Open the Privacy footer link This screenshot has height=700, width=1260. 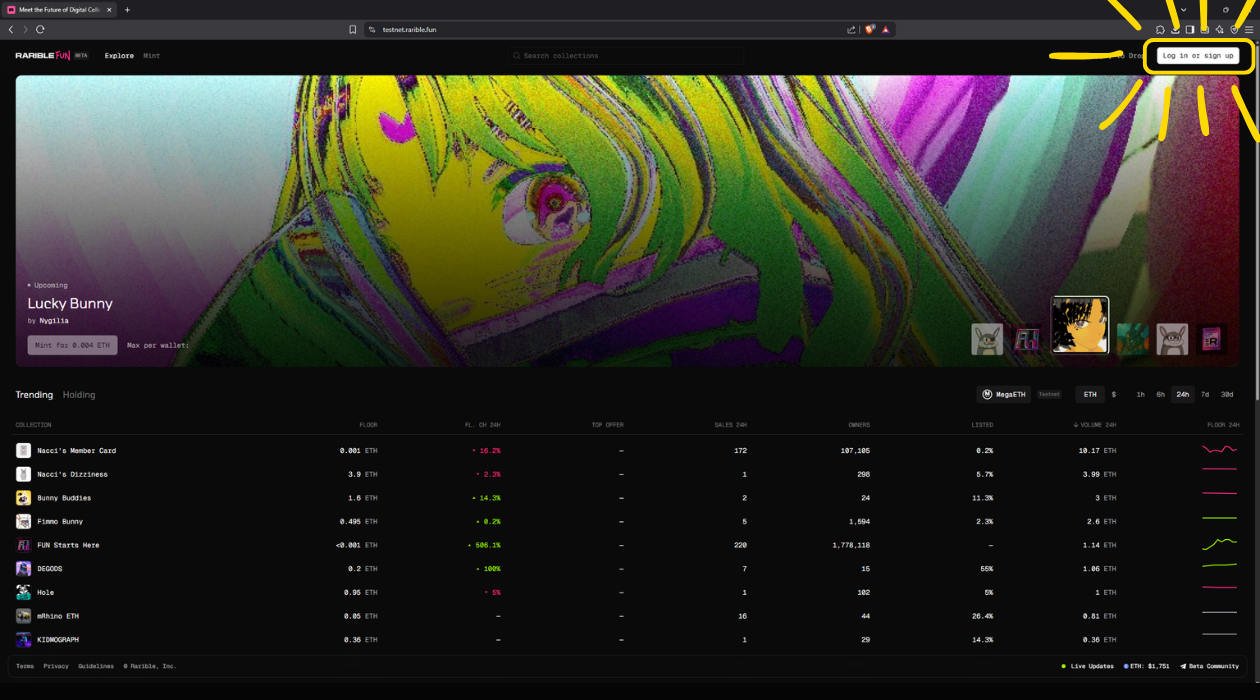[56, 666]
